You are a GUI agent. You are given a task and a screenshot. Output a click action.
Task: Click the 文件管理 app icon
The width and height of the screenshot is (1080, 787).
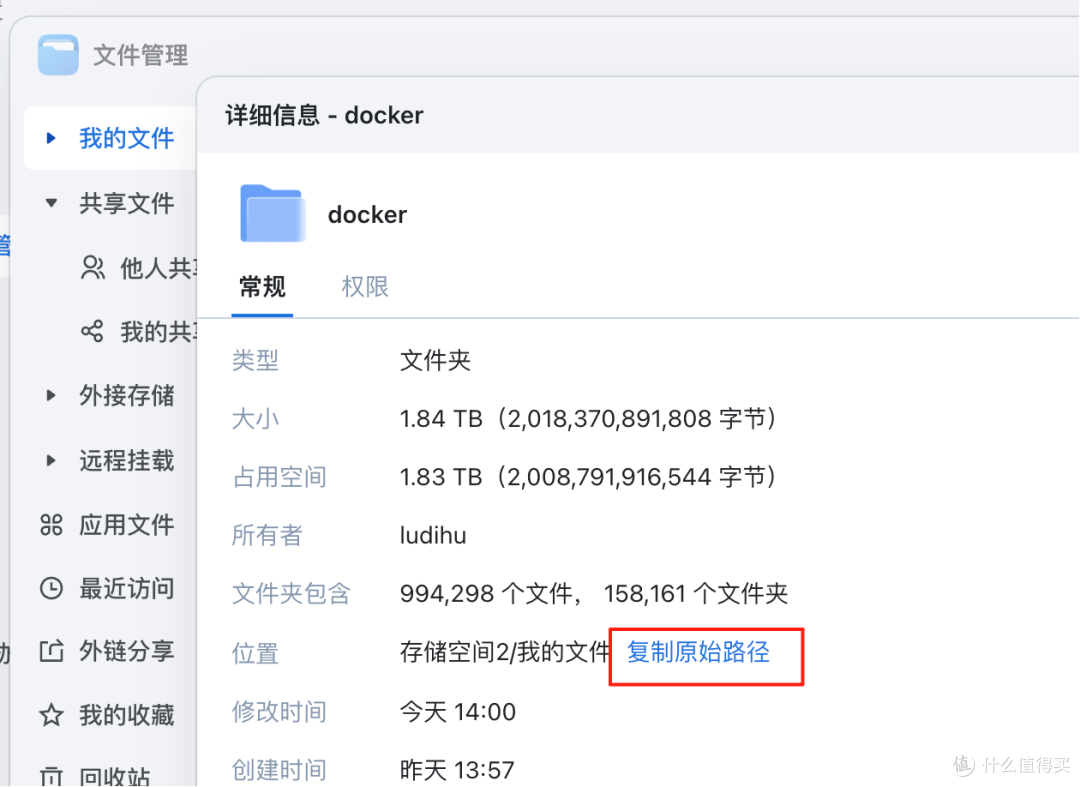(57, 55)
